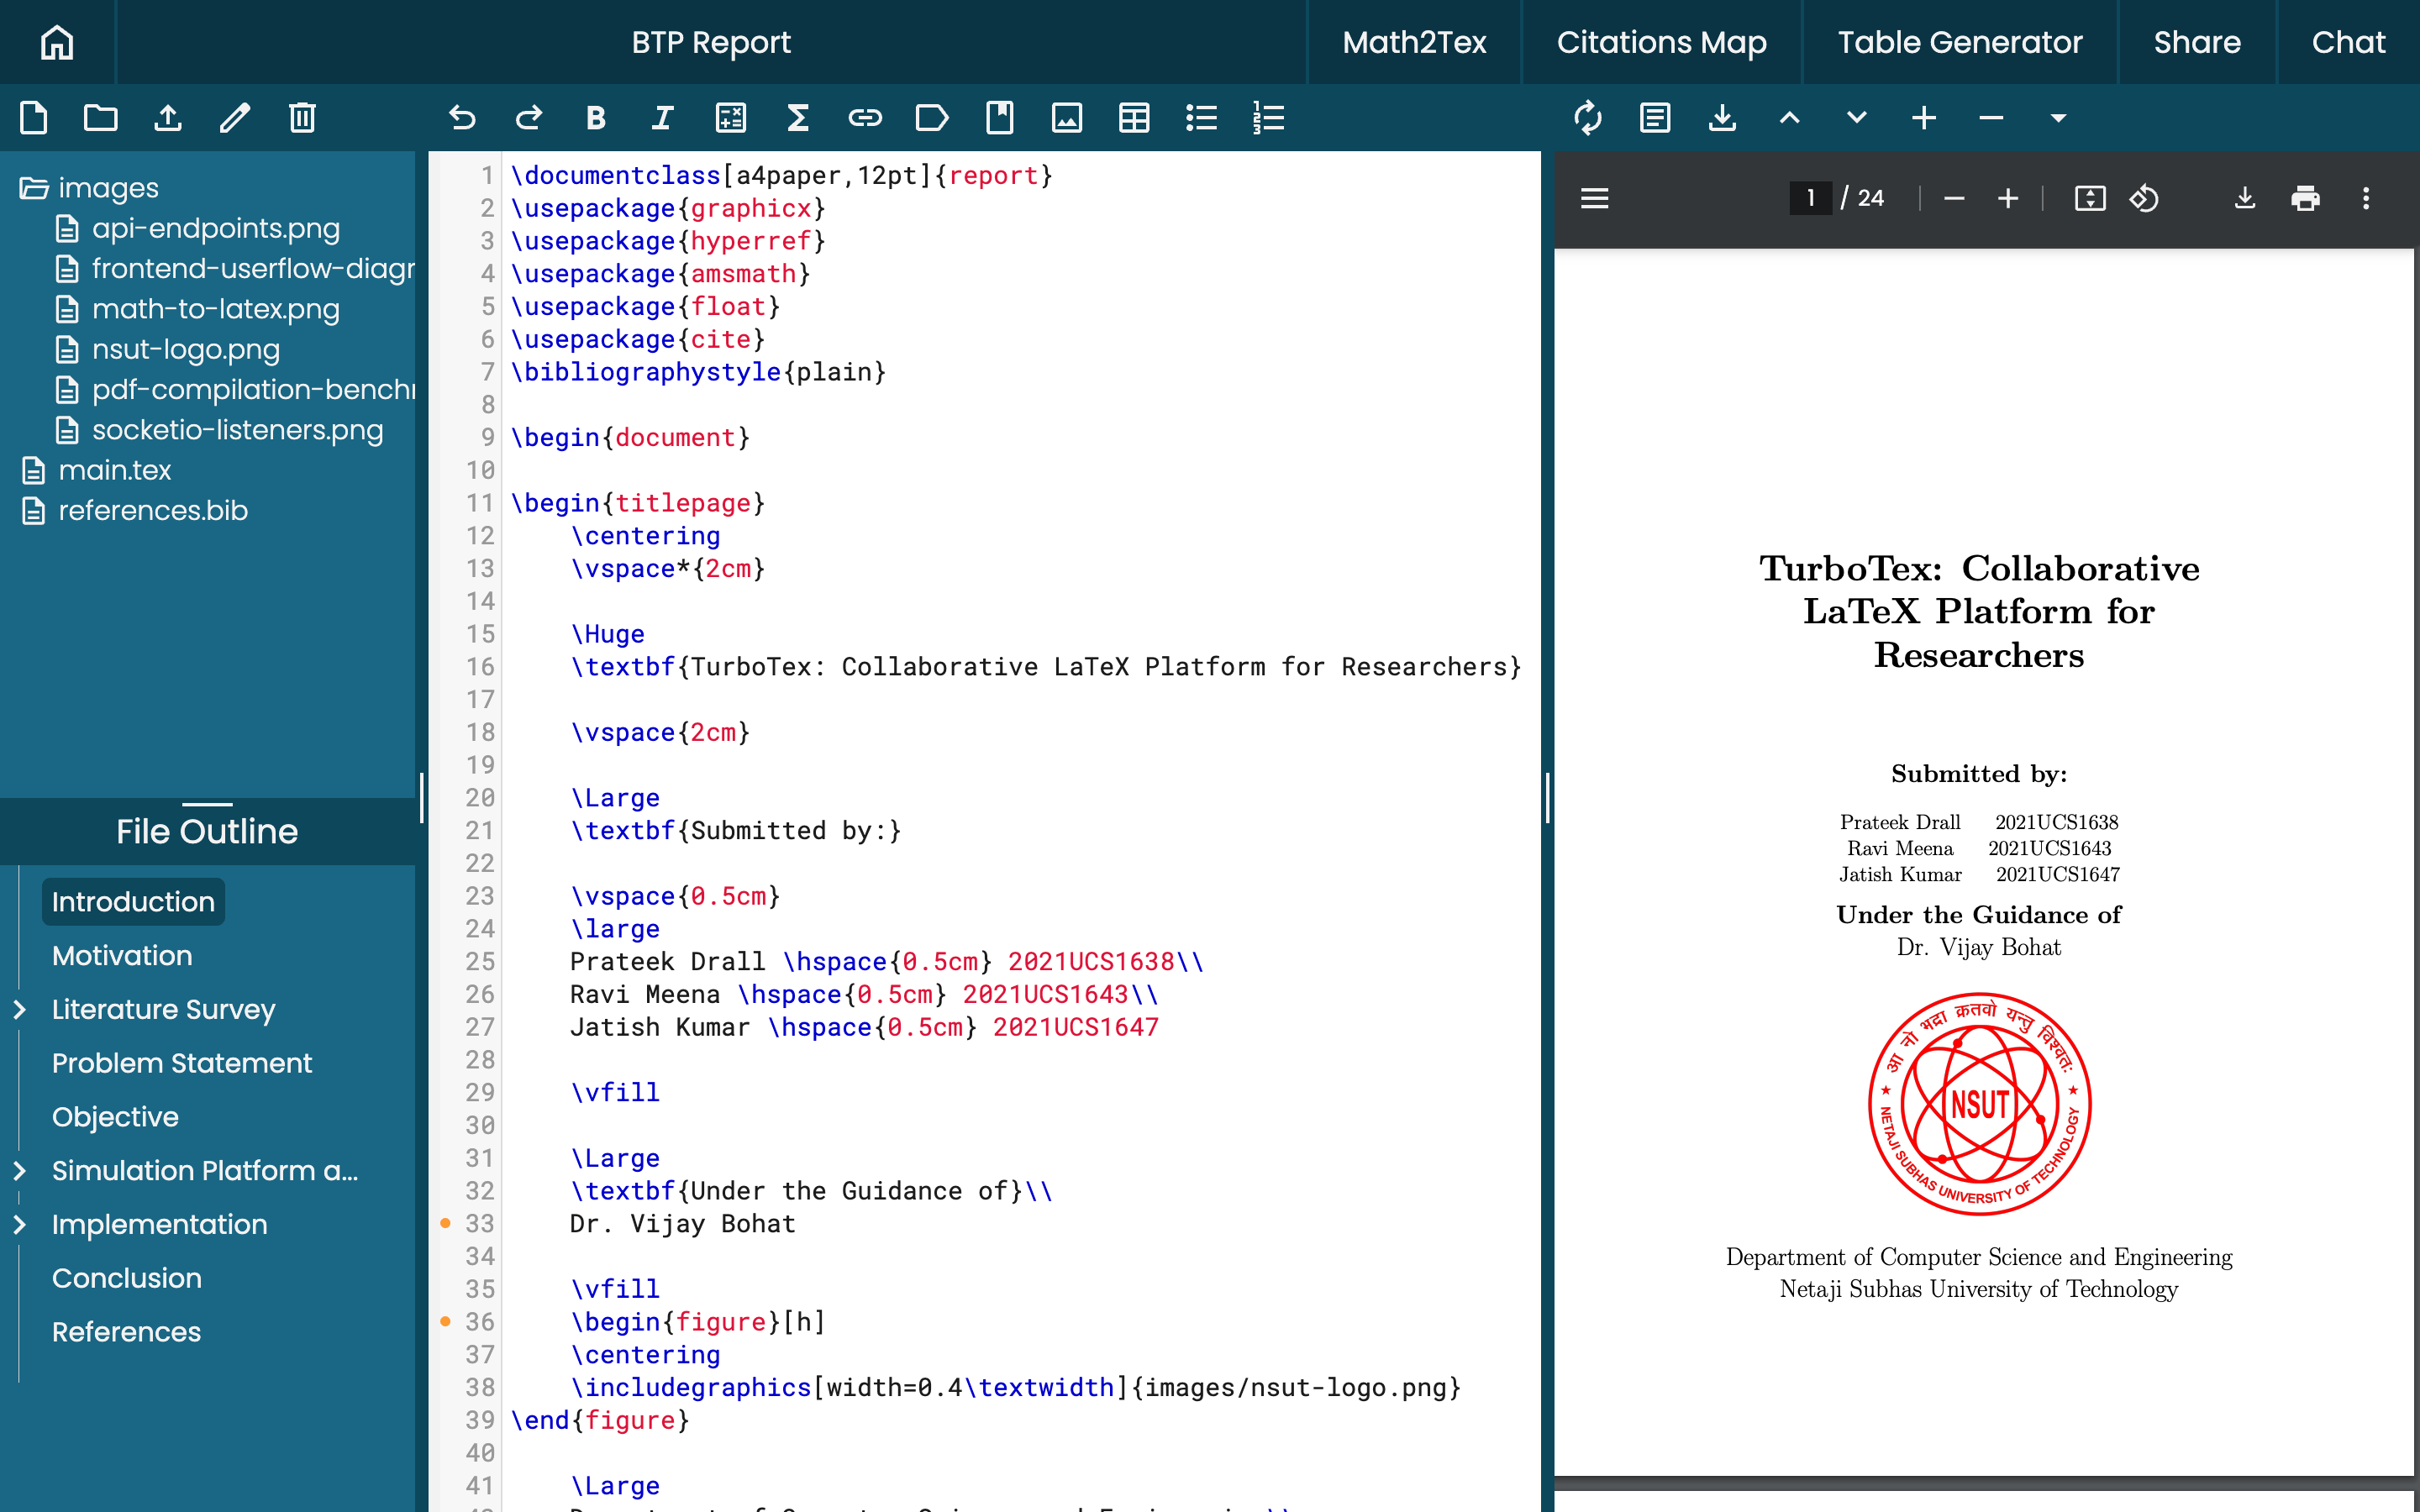Open PDF viewer more options menu
The height and width of the screenshot is (1512, 2420).
coord(2366,198)
